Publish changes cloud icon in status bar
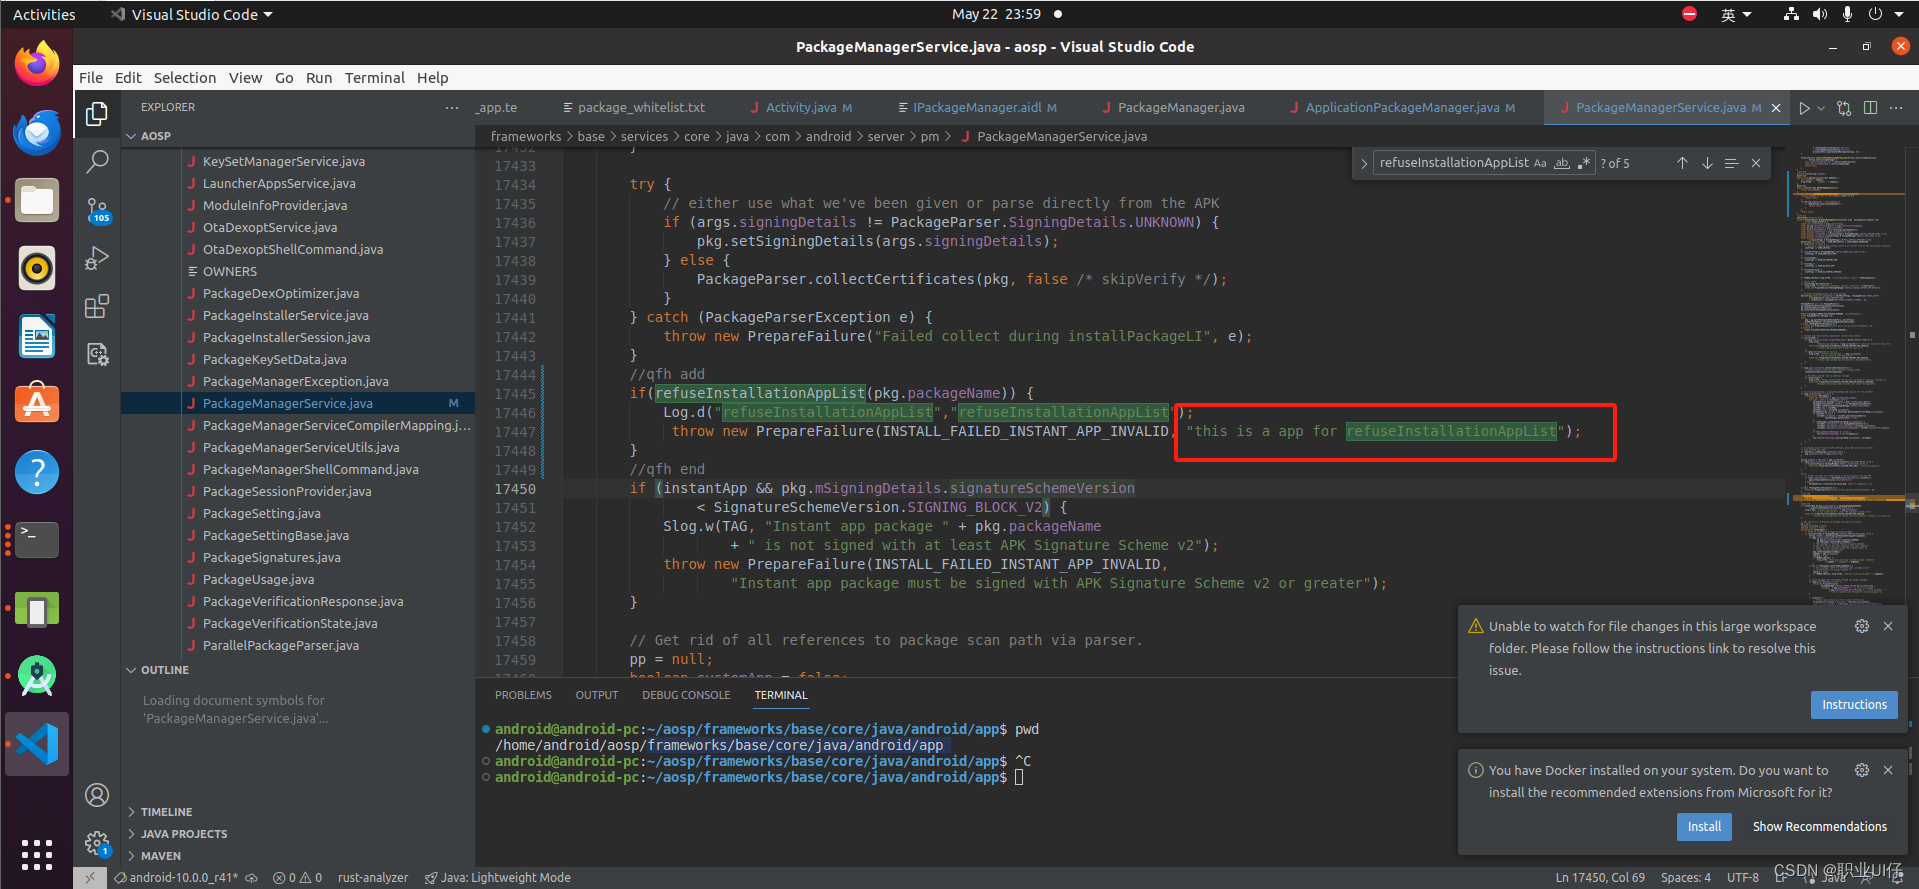 (x=252, y=878)
